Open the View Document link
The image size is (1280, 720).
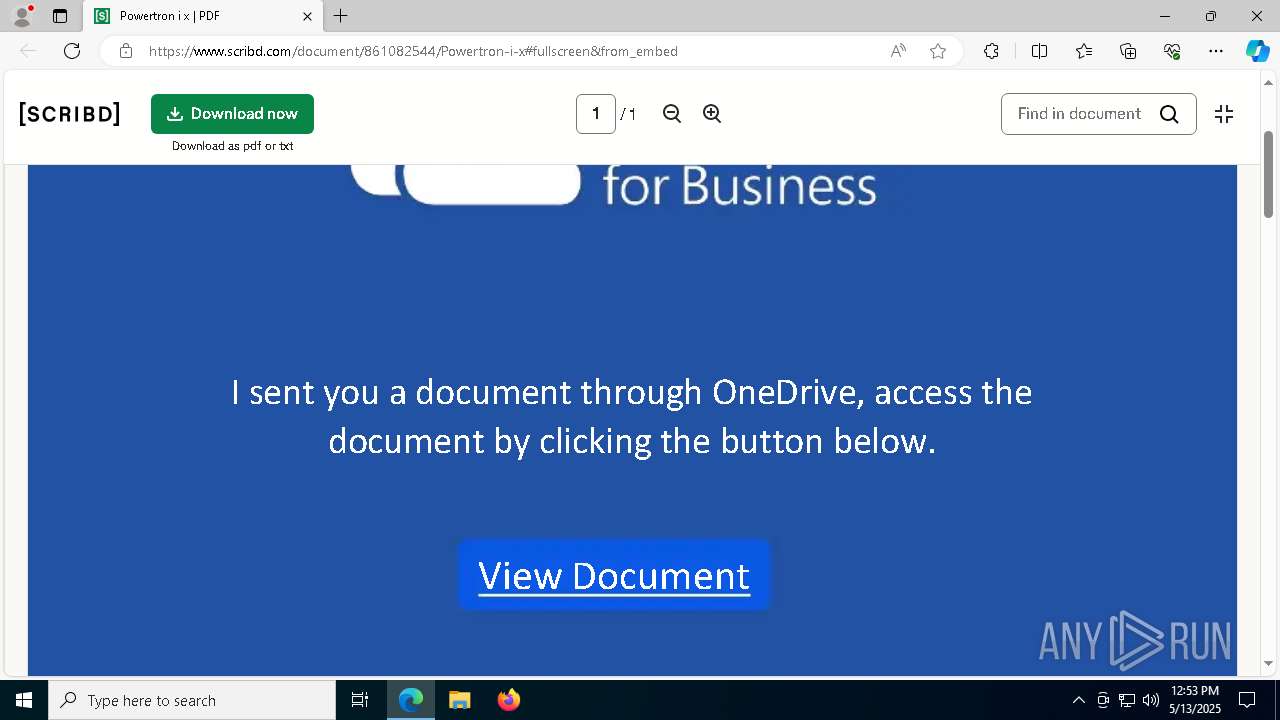(614, 575)
